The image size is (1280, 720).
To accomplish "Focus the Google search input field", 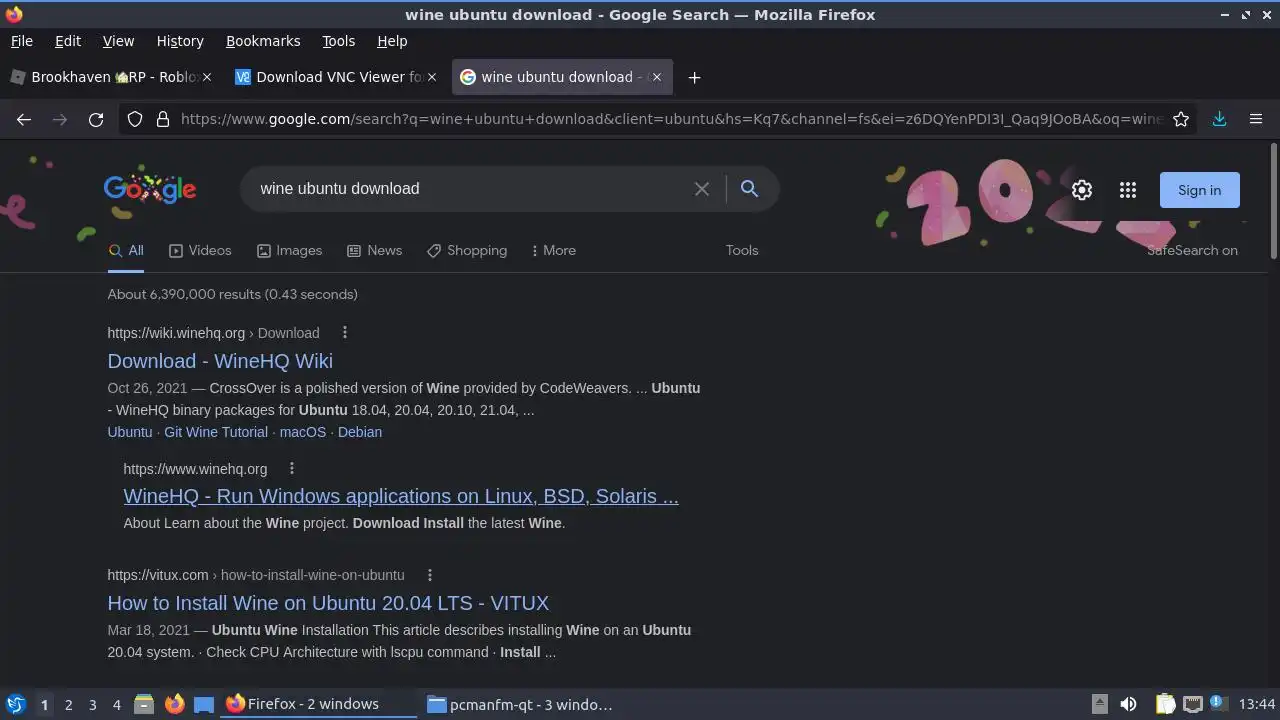I will (x=470, y=189).
